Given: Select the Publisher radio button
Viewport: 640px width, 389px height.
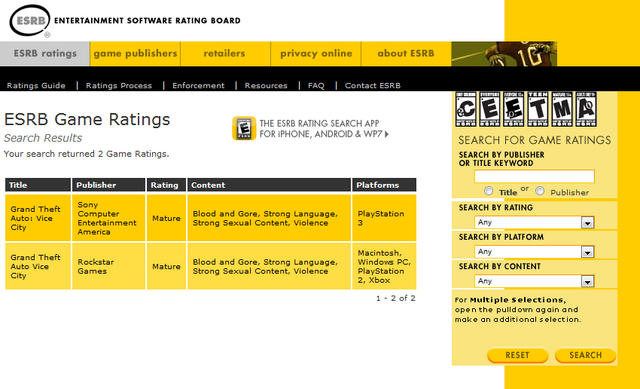Looking at the screenshot, I should click(x=540, y=191).
